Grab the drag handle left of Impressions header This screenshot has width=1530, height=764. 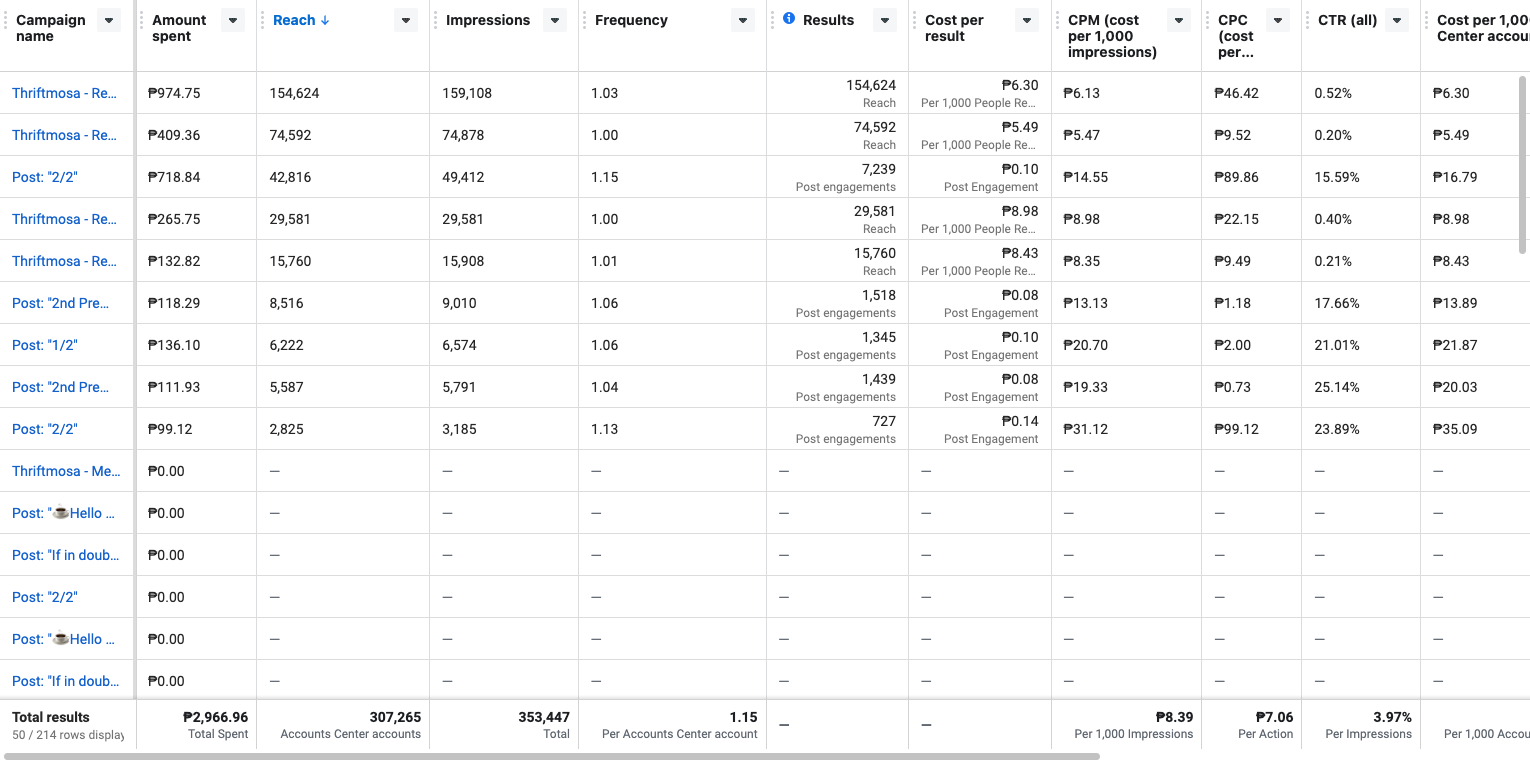coord(436,20)
